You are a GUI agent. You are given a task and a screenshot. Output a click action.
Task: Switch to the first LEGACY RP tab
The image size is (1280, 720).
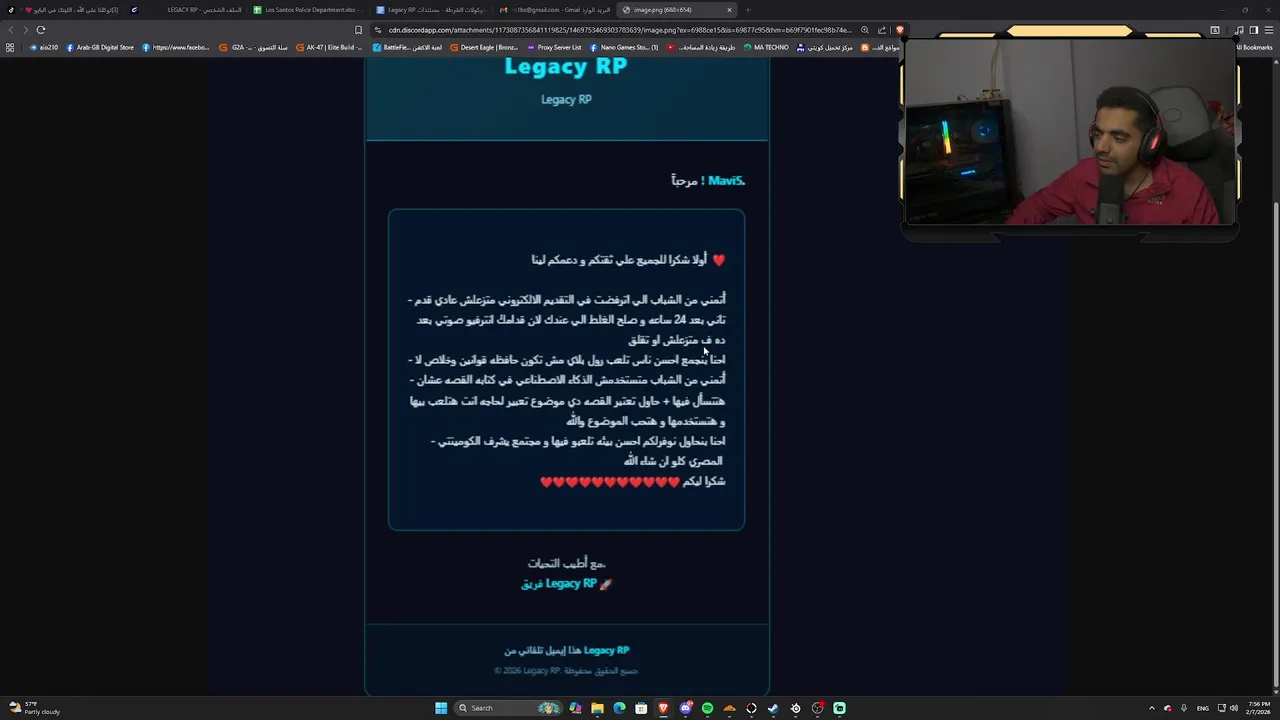coord(185,10)
